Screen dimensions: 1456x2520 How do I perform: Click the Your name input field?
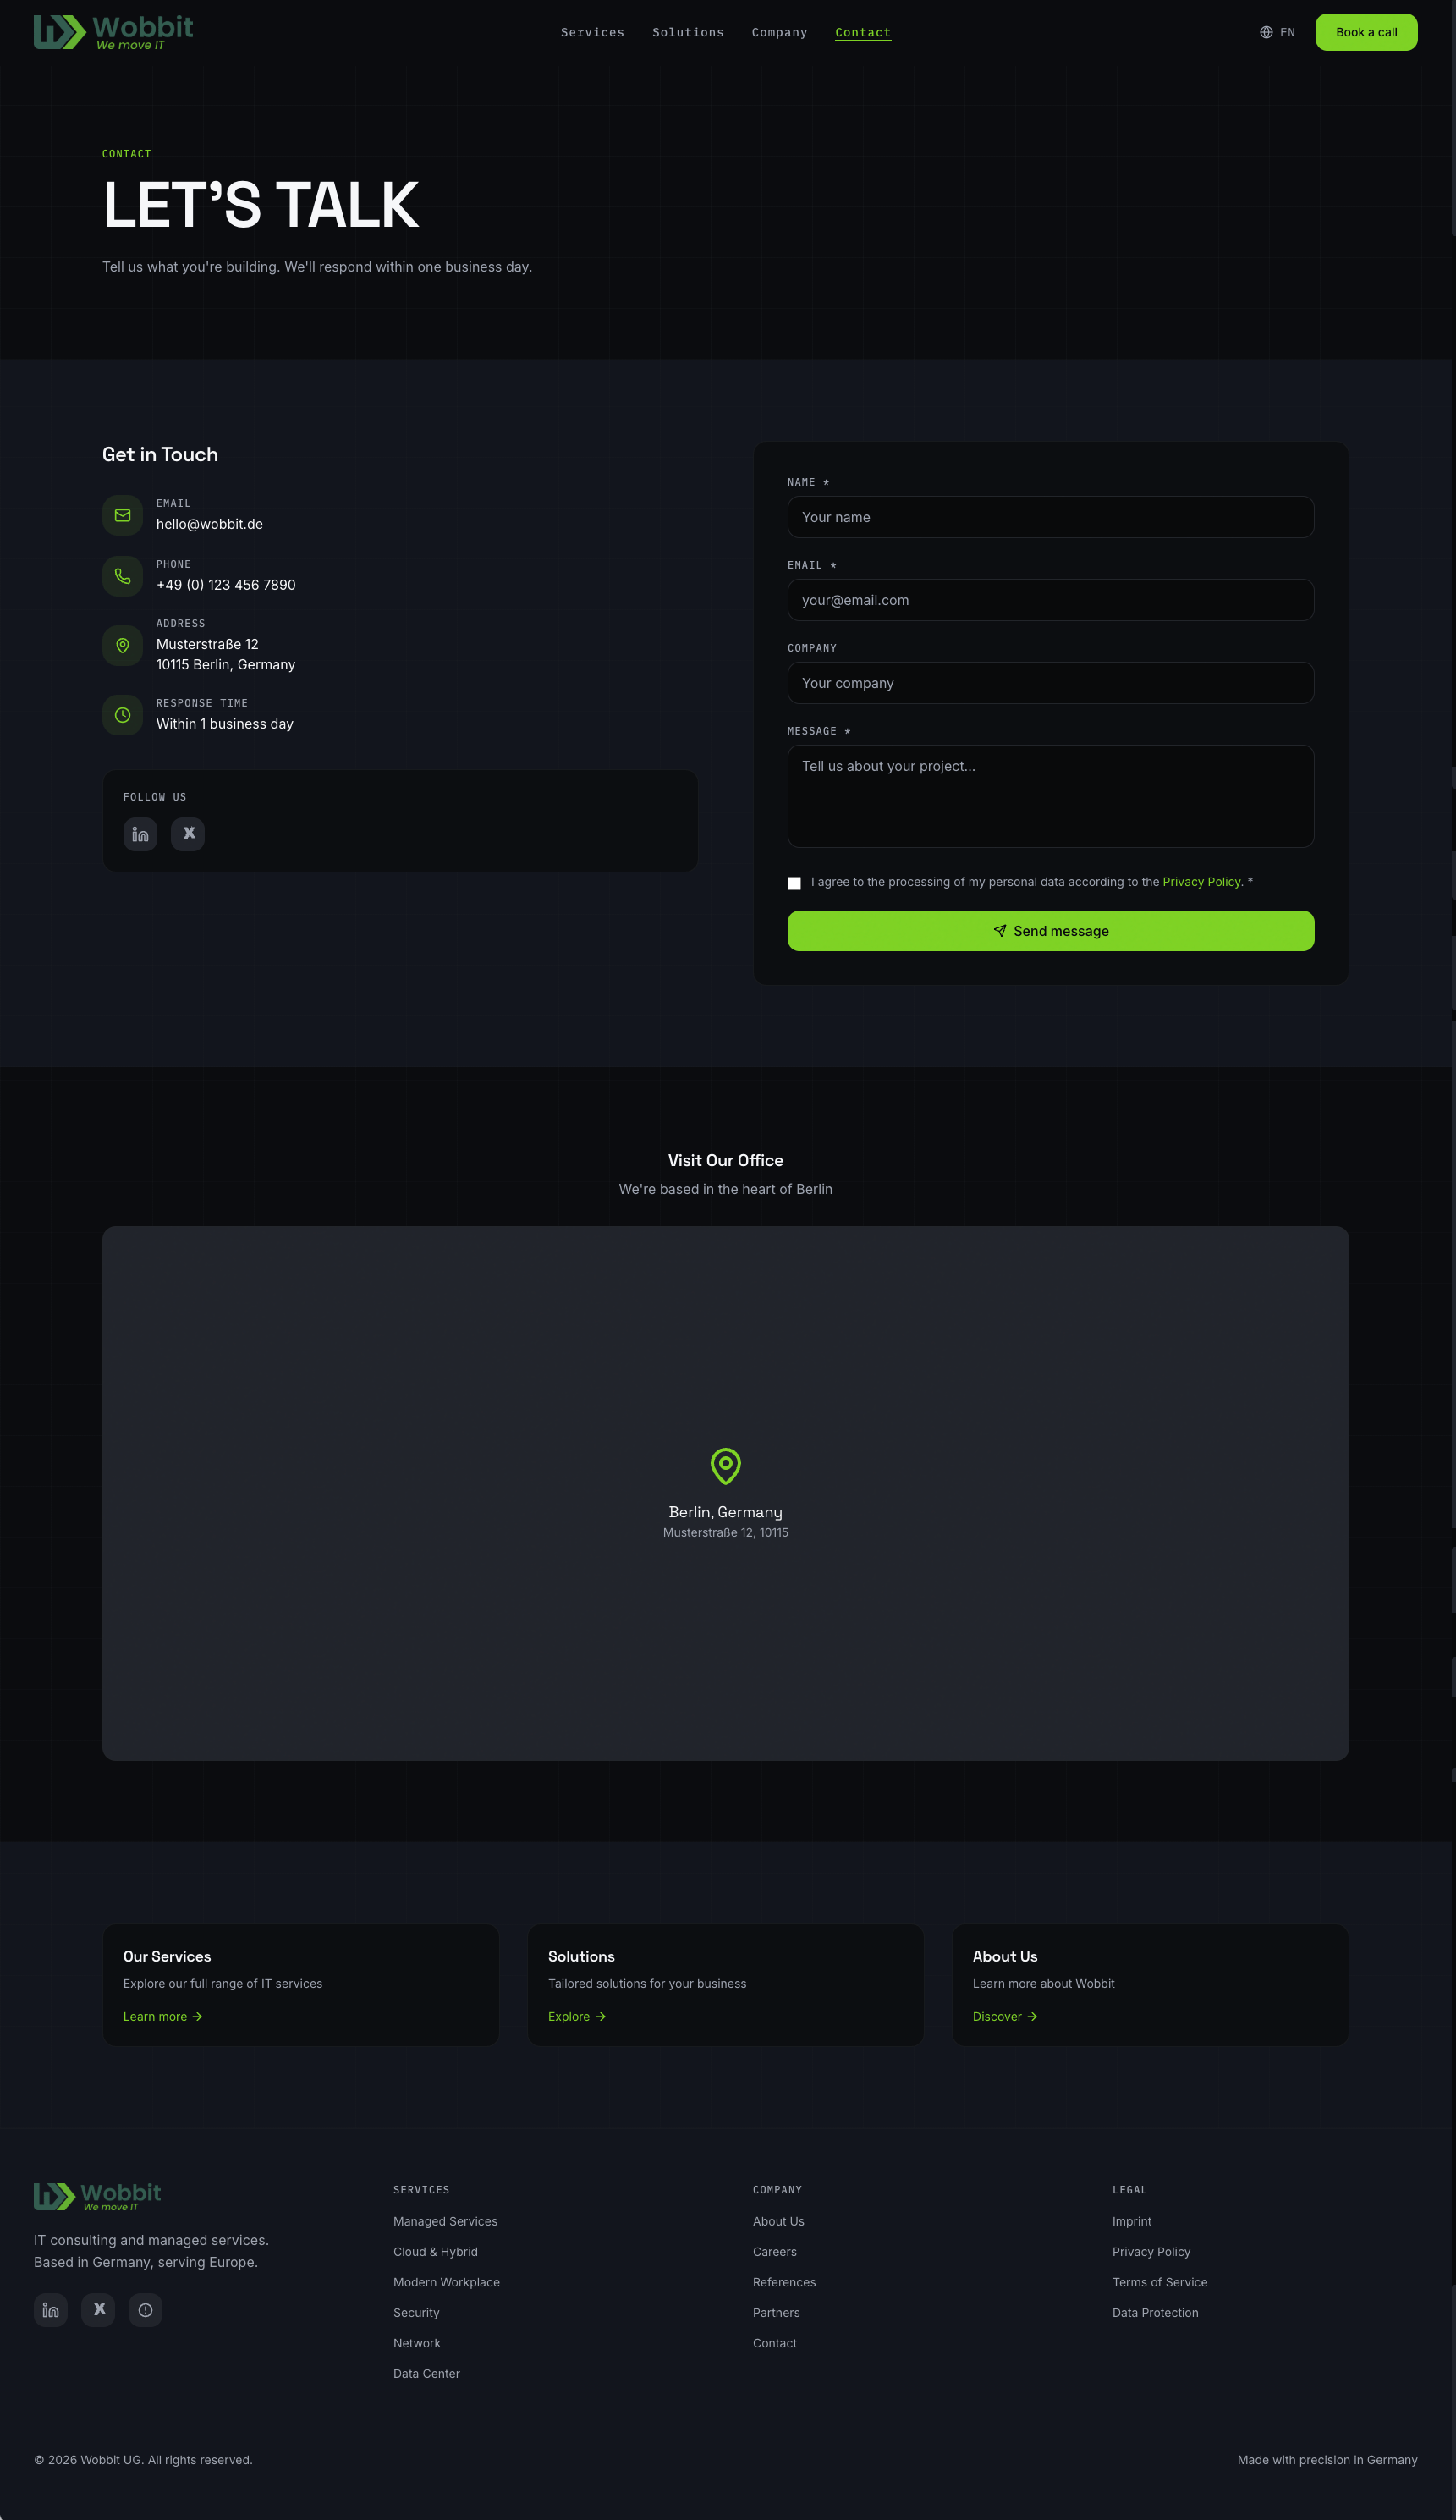(x=1050, y=517)
